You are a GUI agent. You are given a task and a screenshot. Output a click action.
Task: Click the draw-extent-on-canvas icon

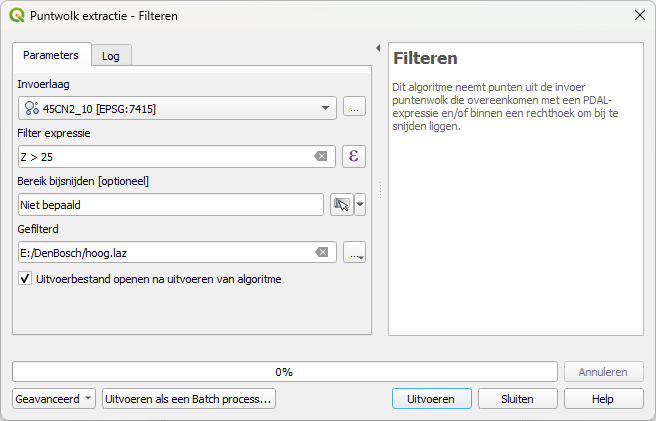(342, 204)
